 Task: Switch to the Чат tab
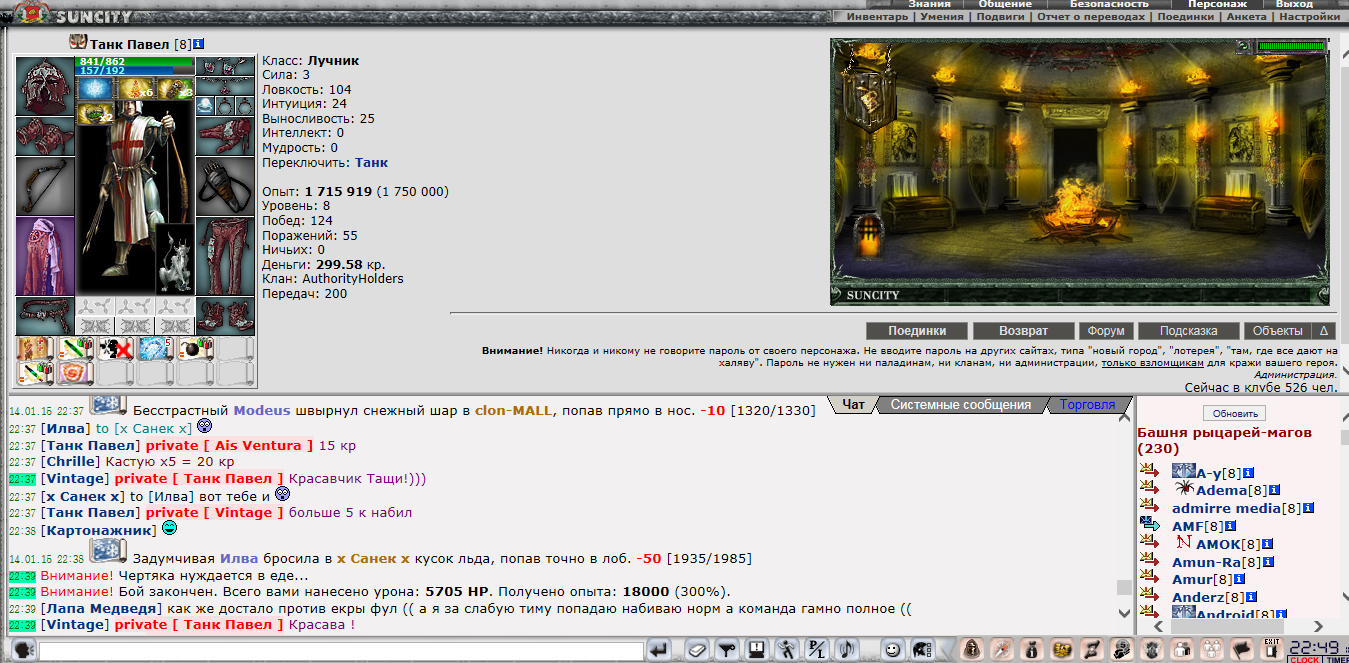pyautogui.click(x=852, y=405)
